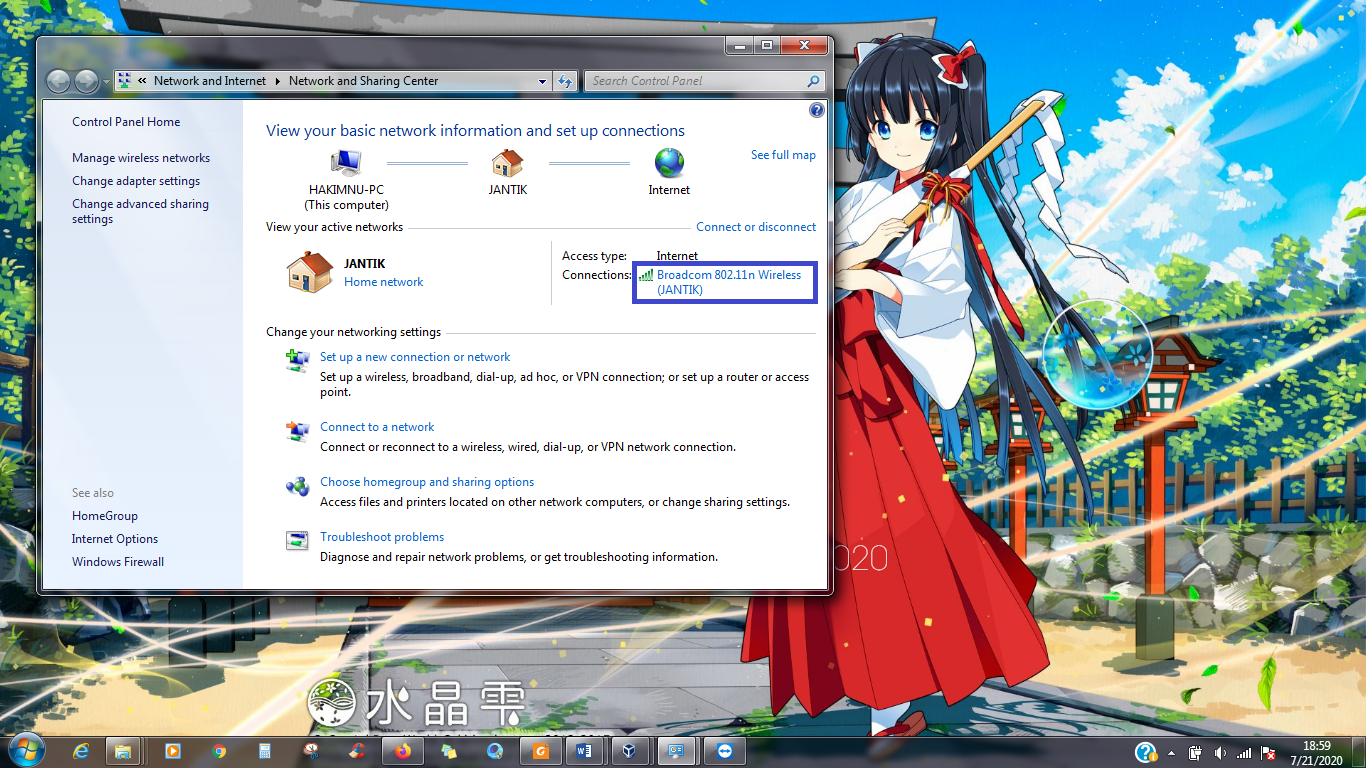Launch Internet Explorer from the taskbar
Viewport: 1366px width, 768px height.
coord(82,752)
